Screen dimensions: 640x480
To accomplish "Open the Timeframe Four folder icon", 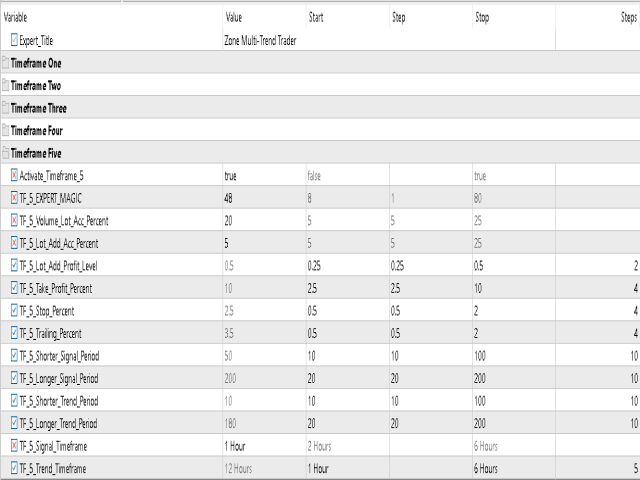I will pyautogui.click(x=5, y=131).
